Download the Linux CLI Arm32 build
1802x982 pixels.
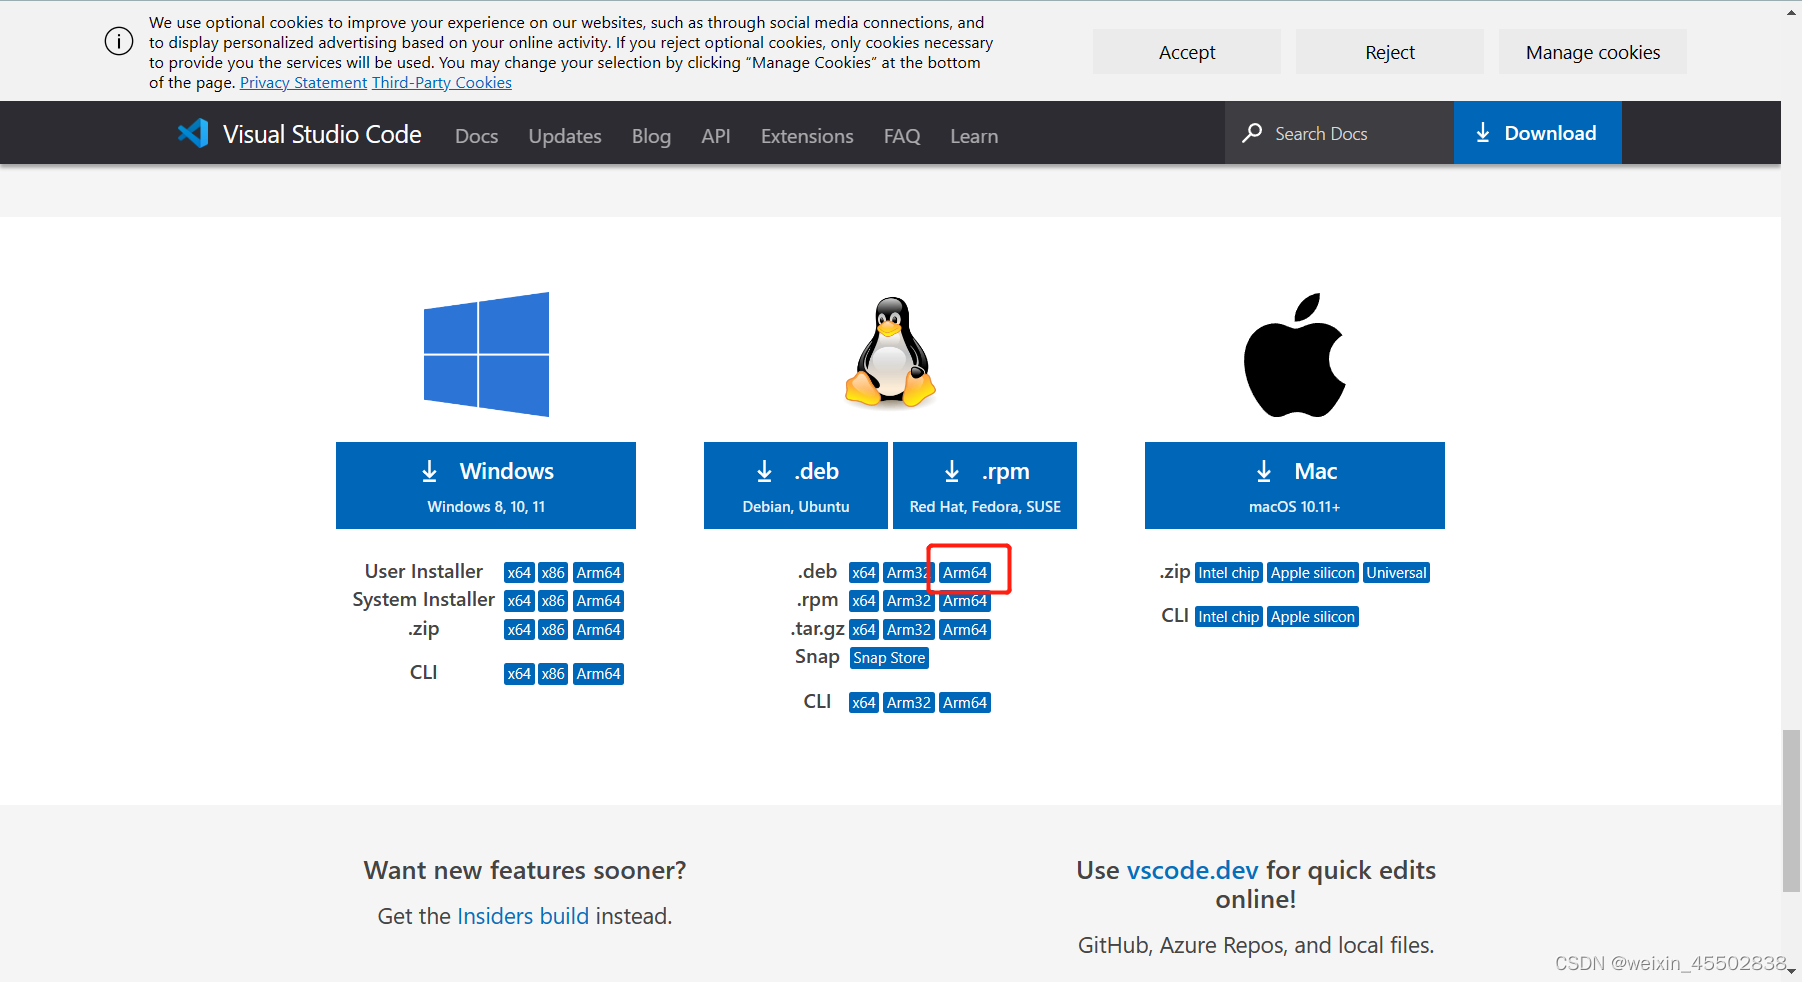click(x=909, y=703)
